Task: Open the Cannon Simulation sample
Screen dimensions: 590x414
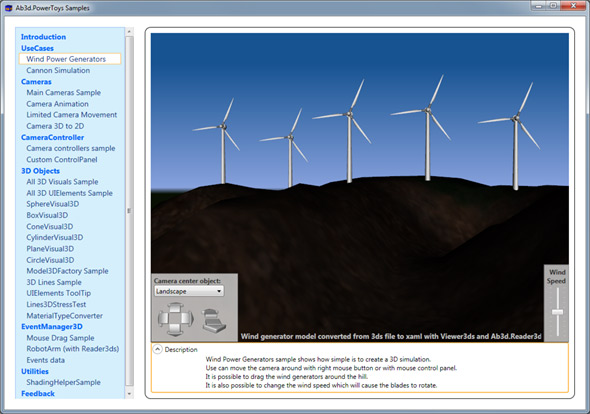Action: 58,70
